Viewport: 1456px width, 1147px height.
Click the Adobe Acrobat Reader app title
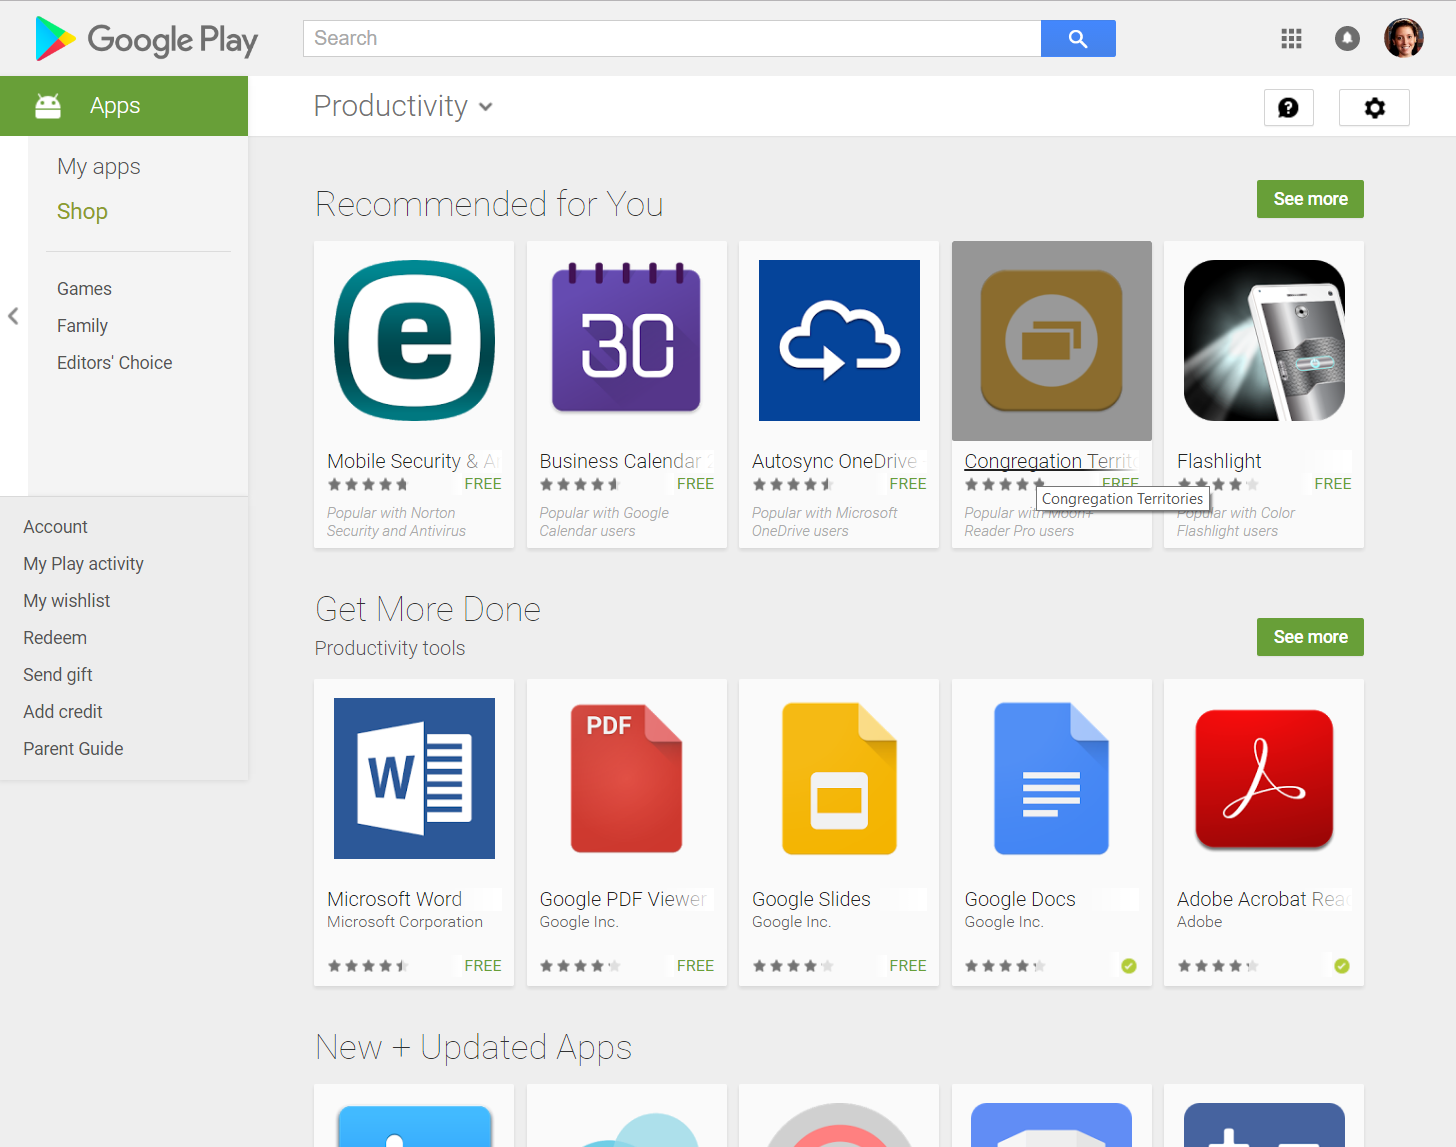1263,899
